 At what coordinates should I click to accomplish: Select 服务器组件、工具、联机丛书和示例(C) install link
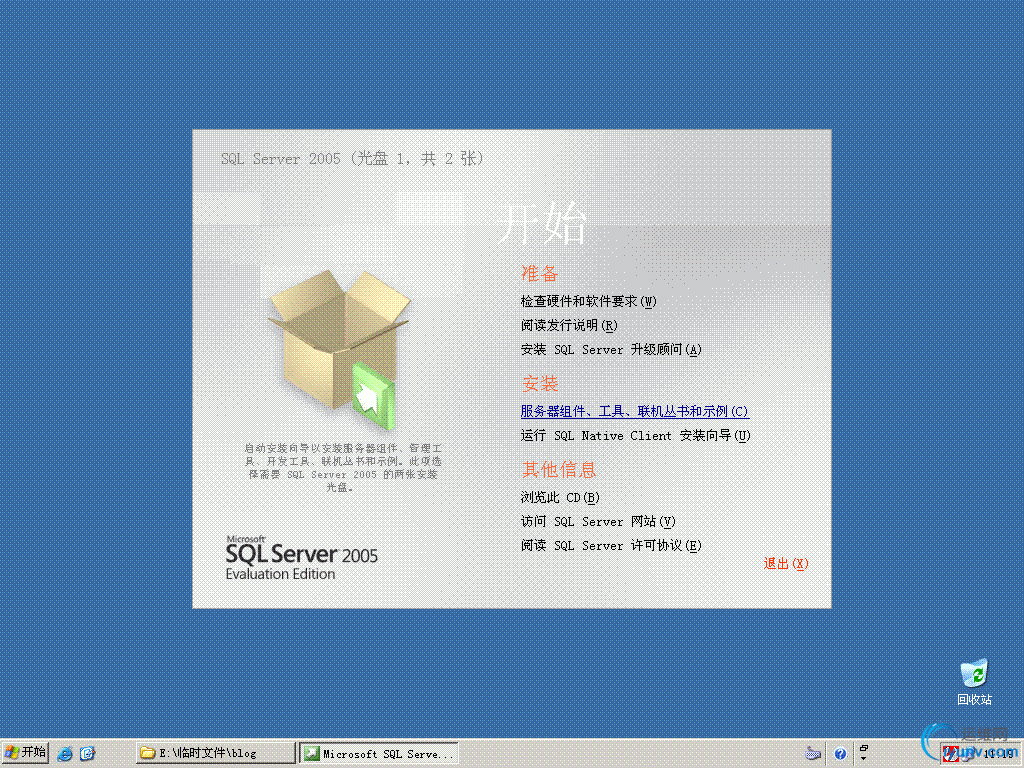click(634, 411)
